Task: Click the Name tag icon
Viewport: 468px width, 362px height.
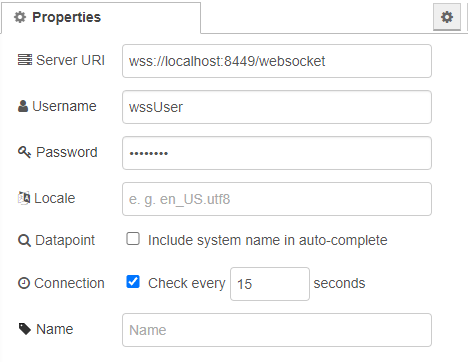Action: coord(25,329)
